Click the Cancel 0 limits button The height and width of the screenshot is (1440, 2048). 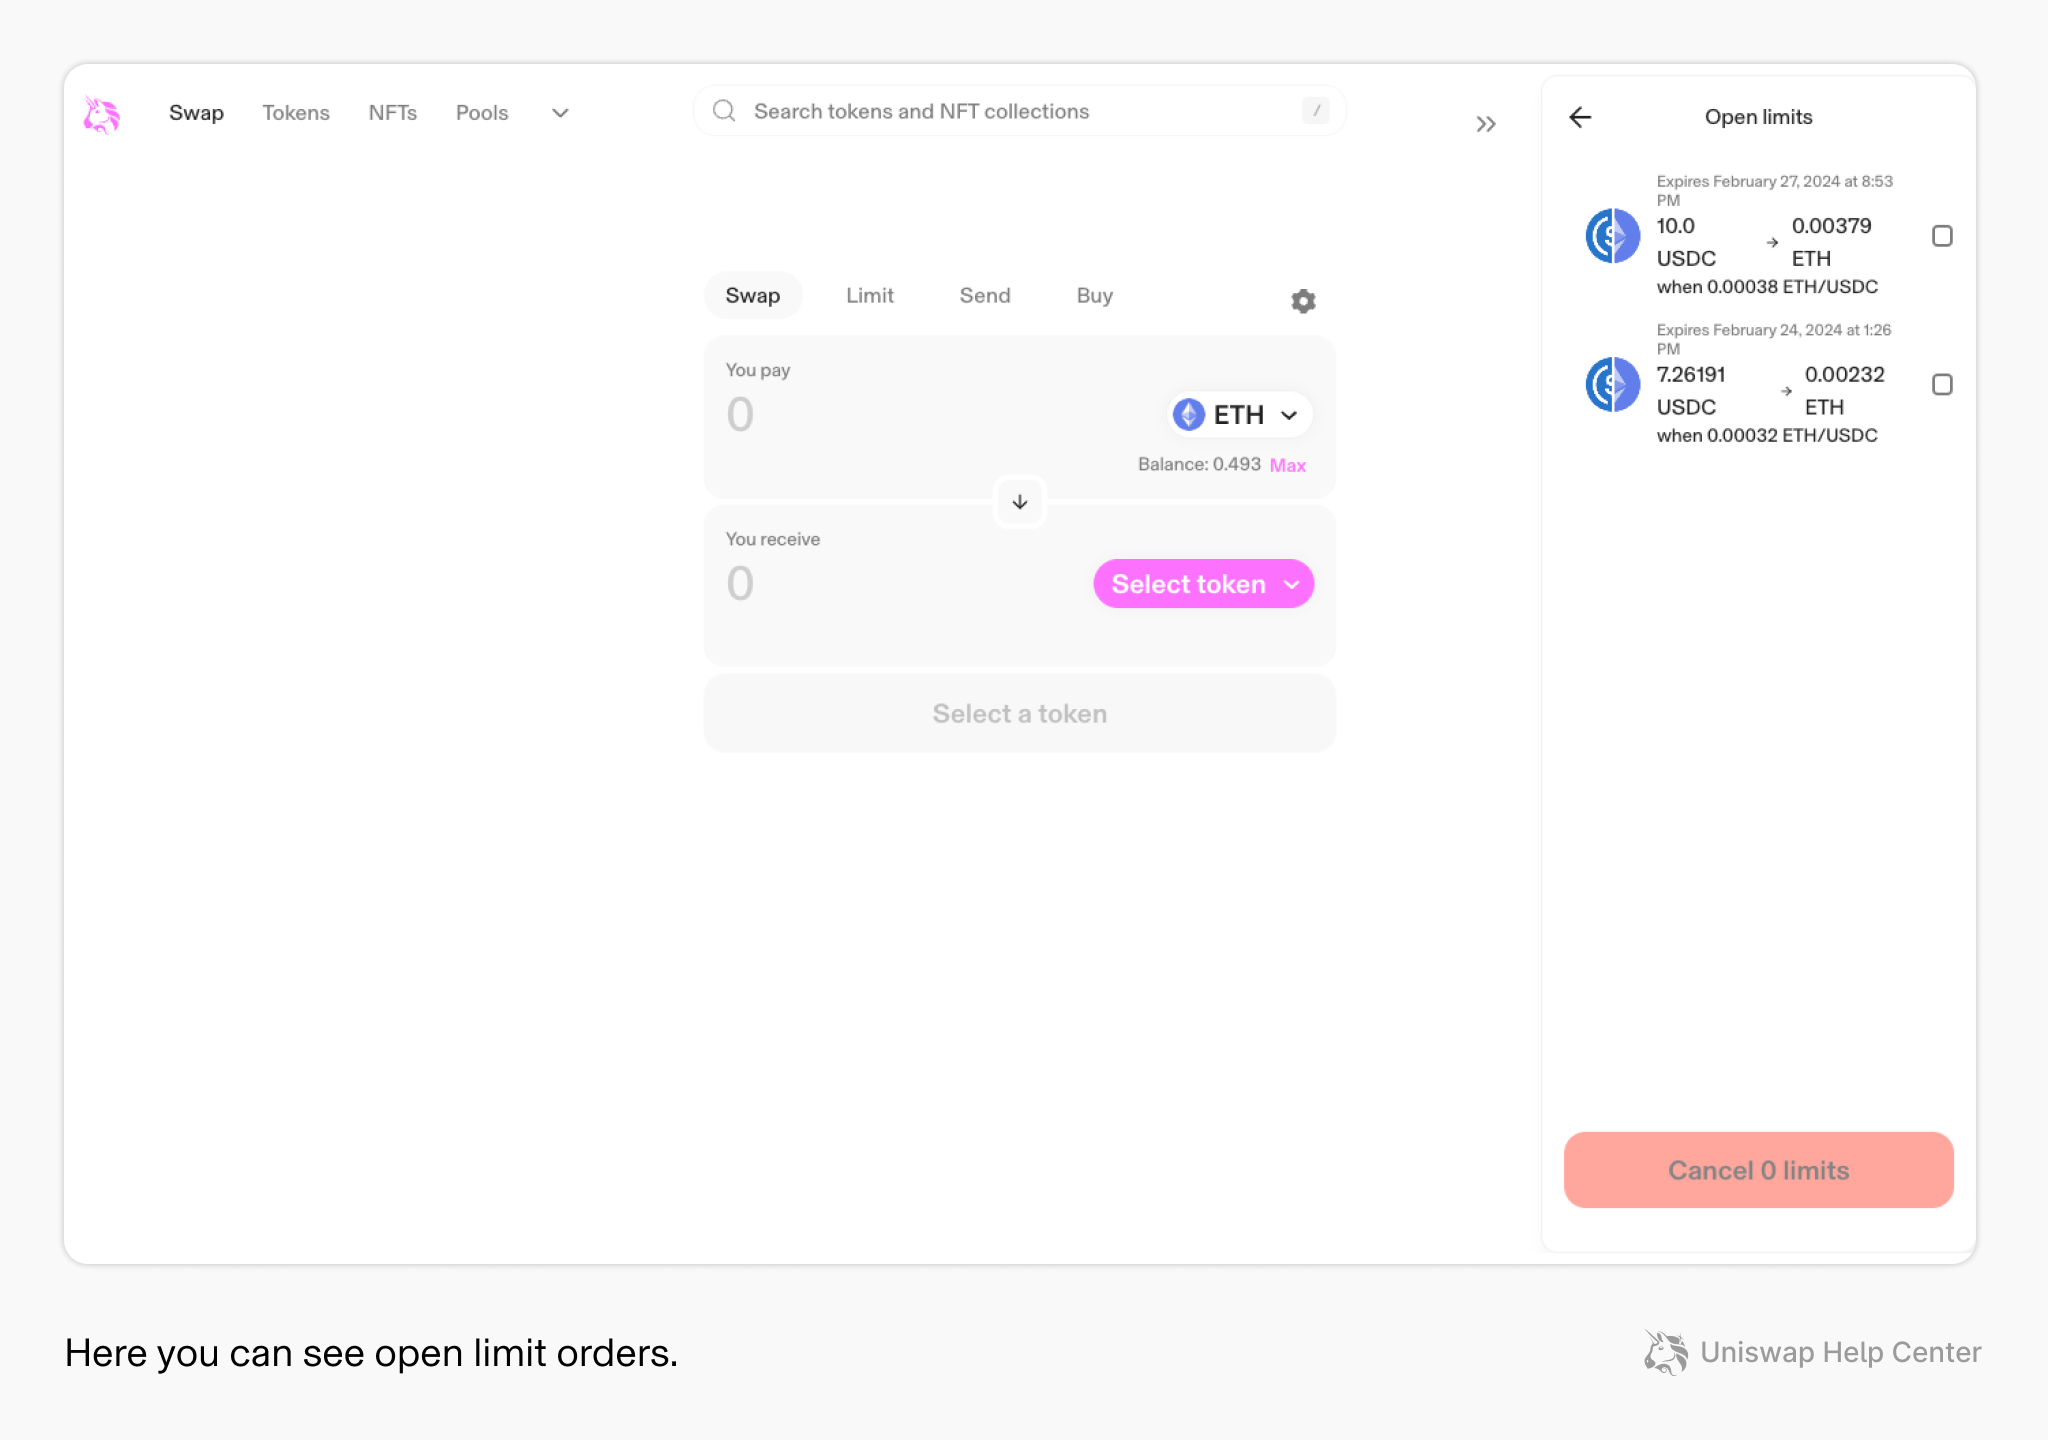(x=1758, y=1170)
